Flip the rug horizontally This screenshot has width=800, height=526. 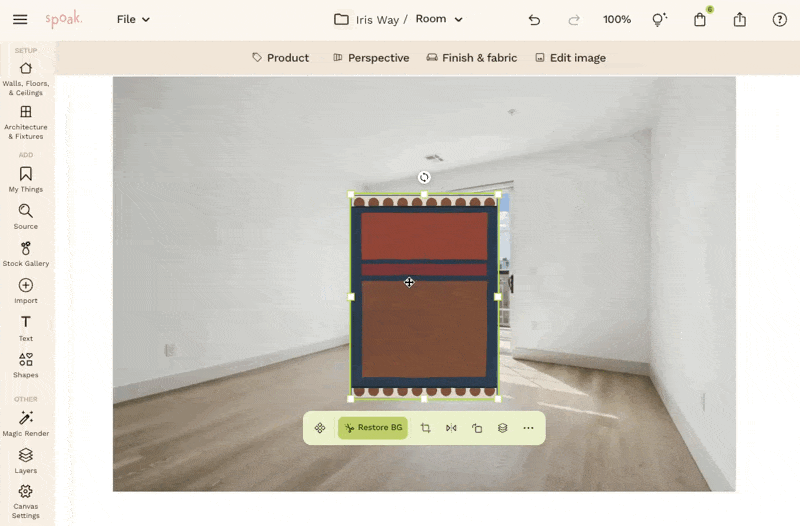[451, 428]
